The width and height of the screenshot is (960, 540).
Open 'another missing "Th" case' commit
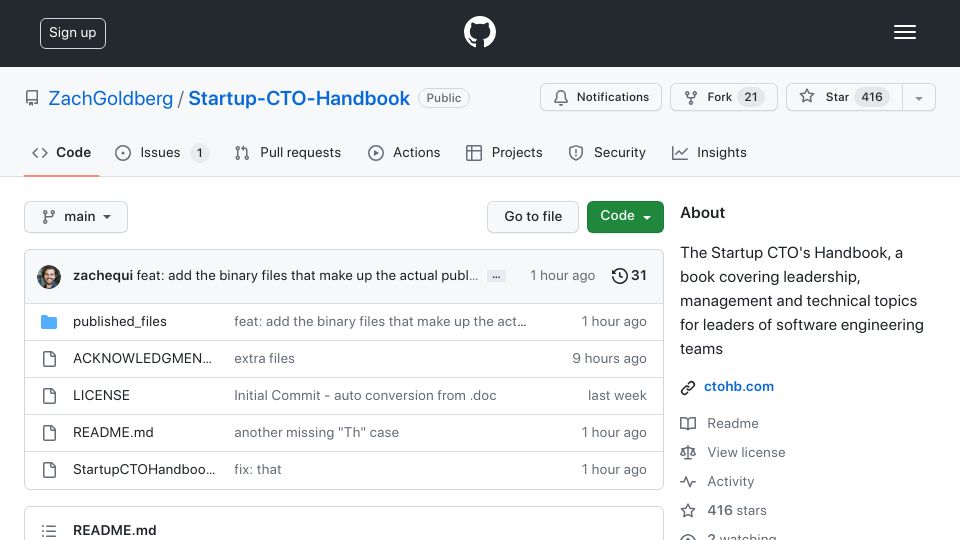[317, 432]
